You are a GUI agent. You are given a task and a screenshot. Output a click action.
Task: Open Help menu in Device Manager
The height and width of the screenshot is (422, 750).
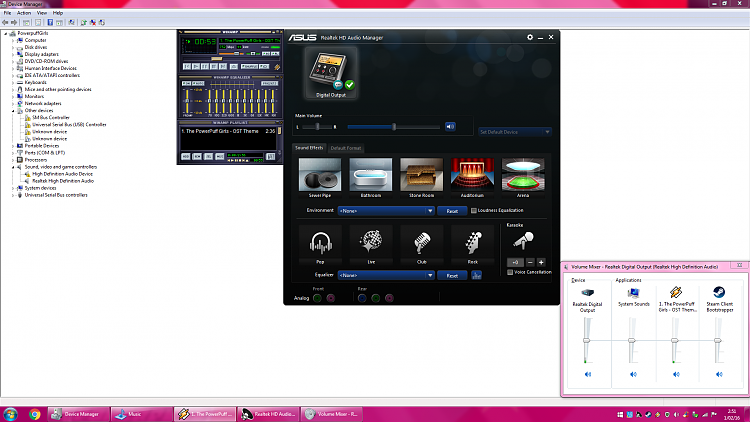[x=58, y=13]
